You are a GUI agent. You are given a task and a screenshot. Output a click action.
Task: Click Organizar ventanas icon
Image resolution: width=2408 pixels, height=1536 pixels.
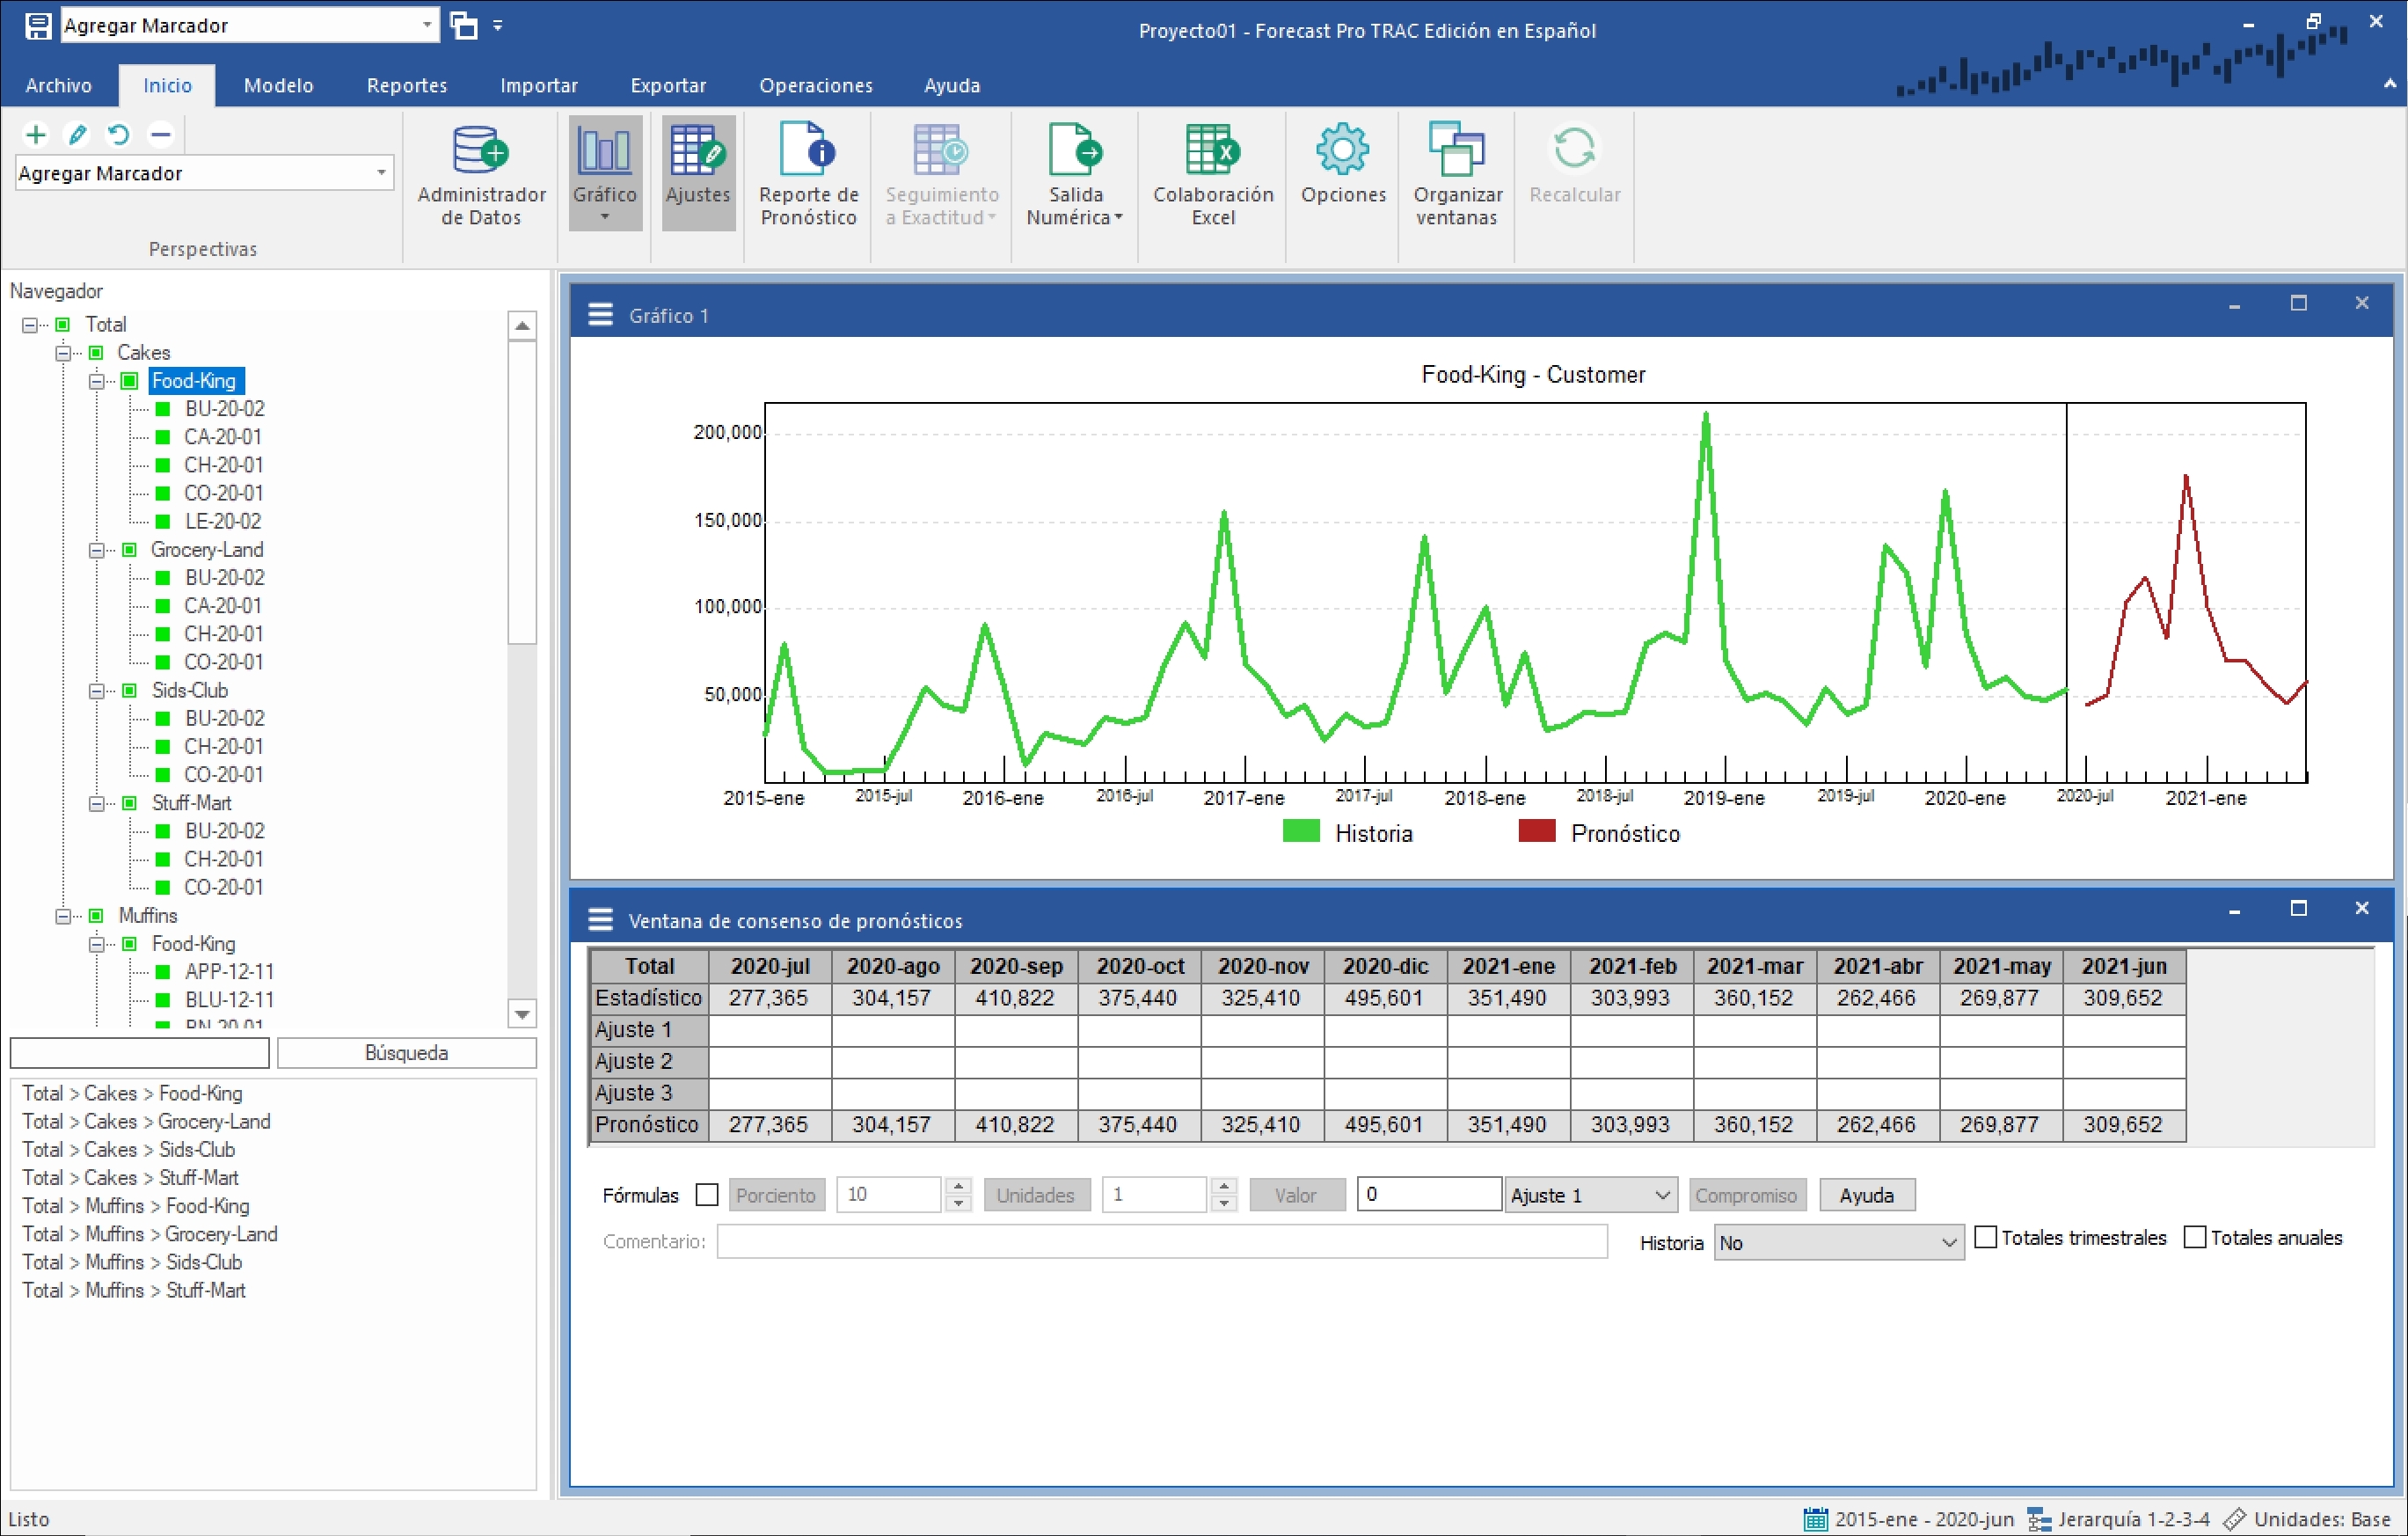tap(1456, 174)
